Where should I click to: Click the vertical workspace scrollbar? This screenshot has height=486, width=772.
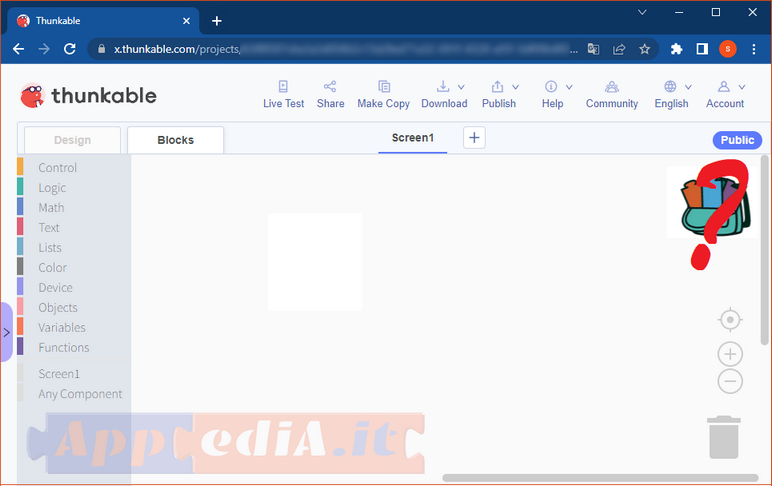click(x=764, y=250)
